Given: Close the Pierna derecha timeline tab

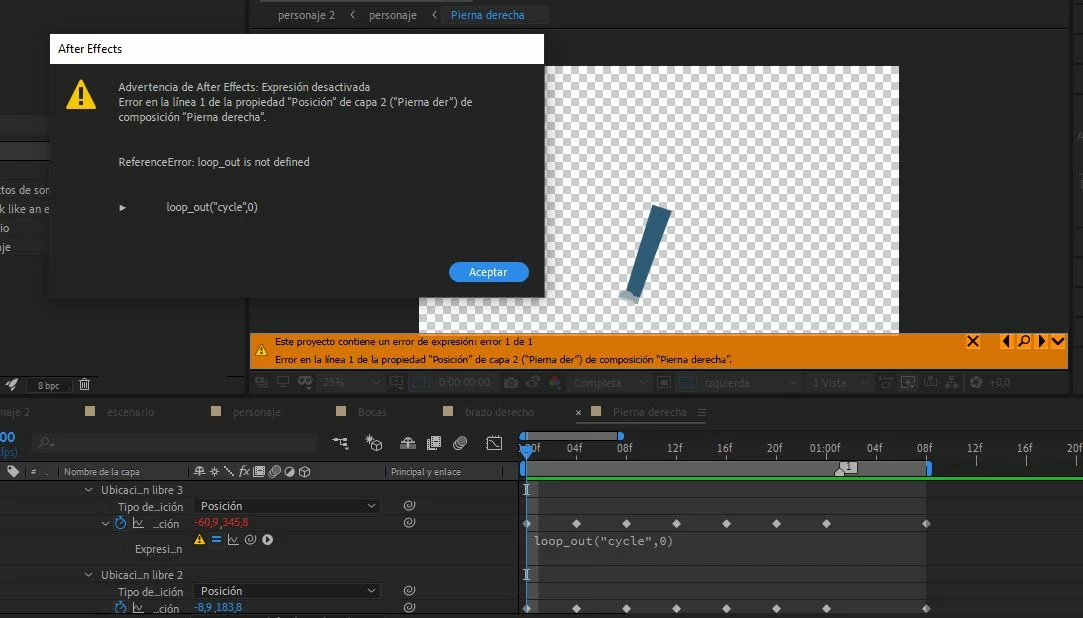Looking at the screenshot, I should [x=578, y=412].
